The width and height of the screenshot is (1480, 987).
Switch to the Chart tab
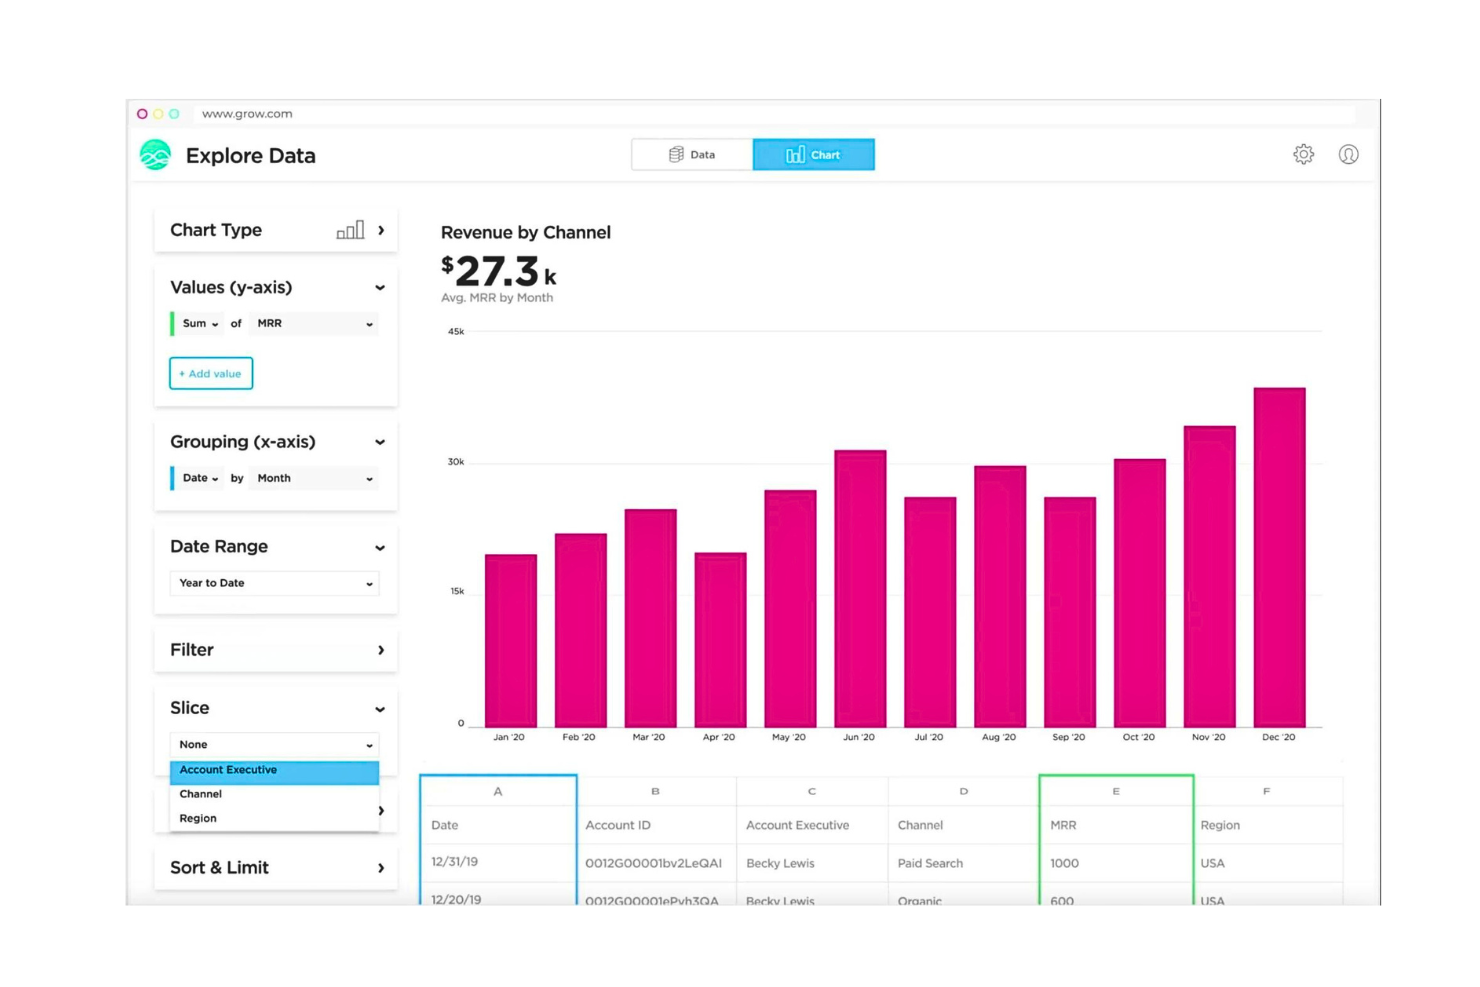click(813, 154)
